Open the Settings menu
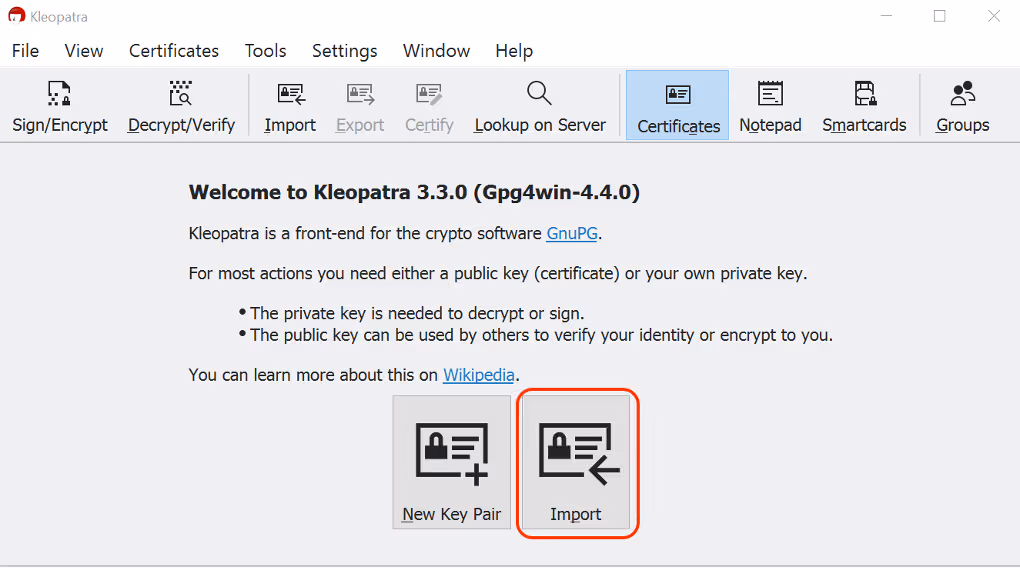This screenshot has height=568, width=1020. (x=345, y=51)
